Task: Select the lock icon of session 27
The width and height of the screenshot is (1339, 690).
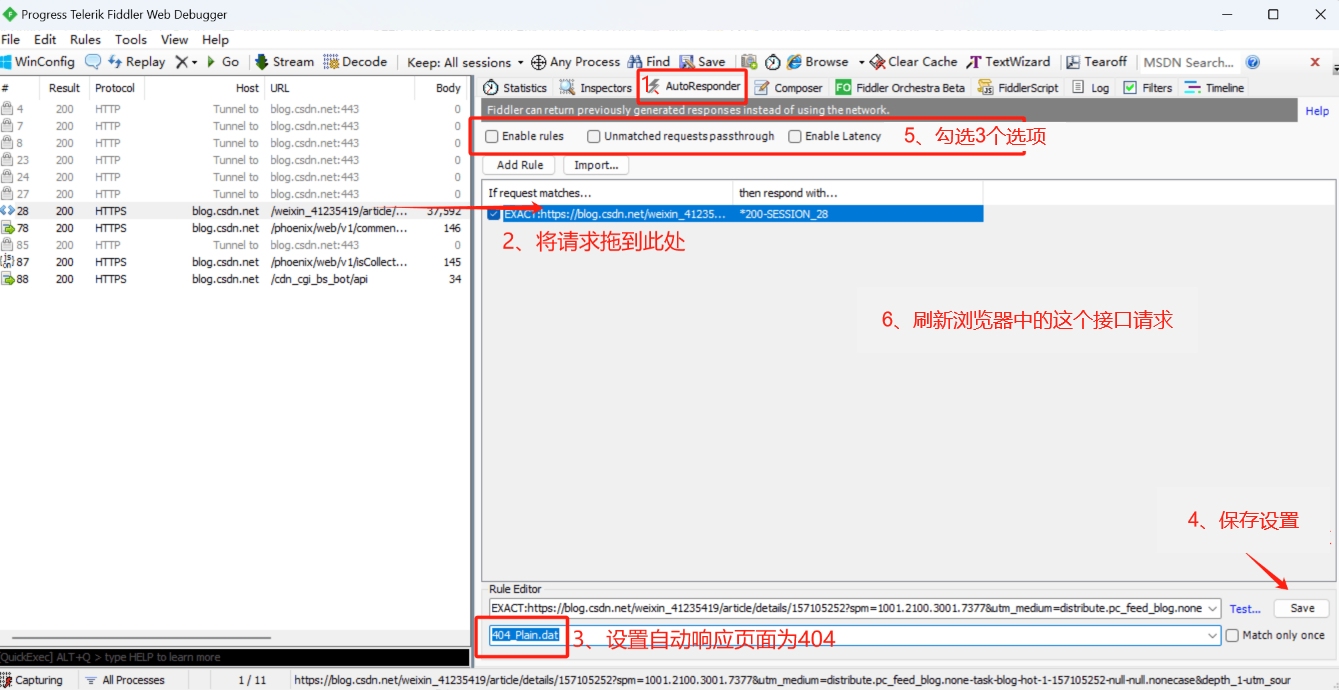Action: point(7,194)
